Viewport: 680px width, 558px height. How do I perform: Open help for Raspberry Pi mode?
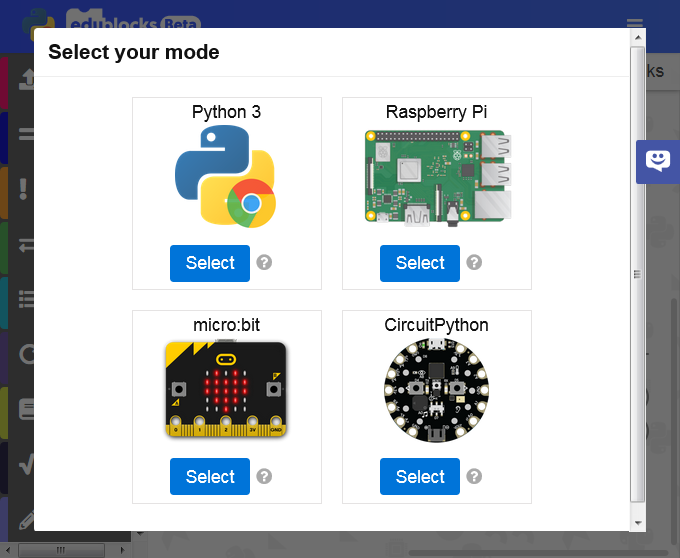[474, 262]
